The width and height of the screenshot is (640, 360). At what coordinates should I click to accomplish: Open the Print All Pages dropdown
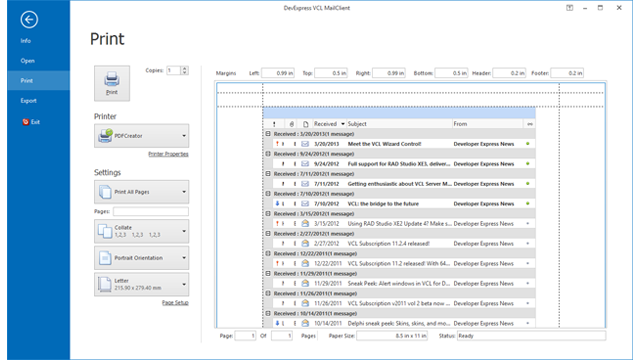[142, 192]
